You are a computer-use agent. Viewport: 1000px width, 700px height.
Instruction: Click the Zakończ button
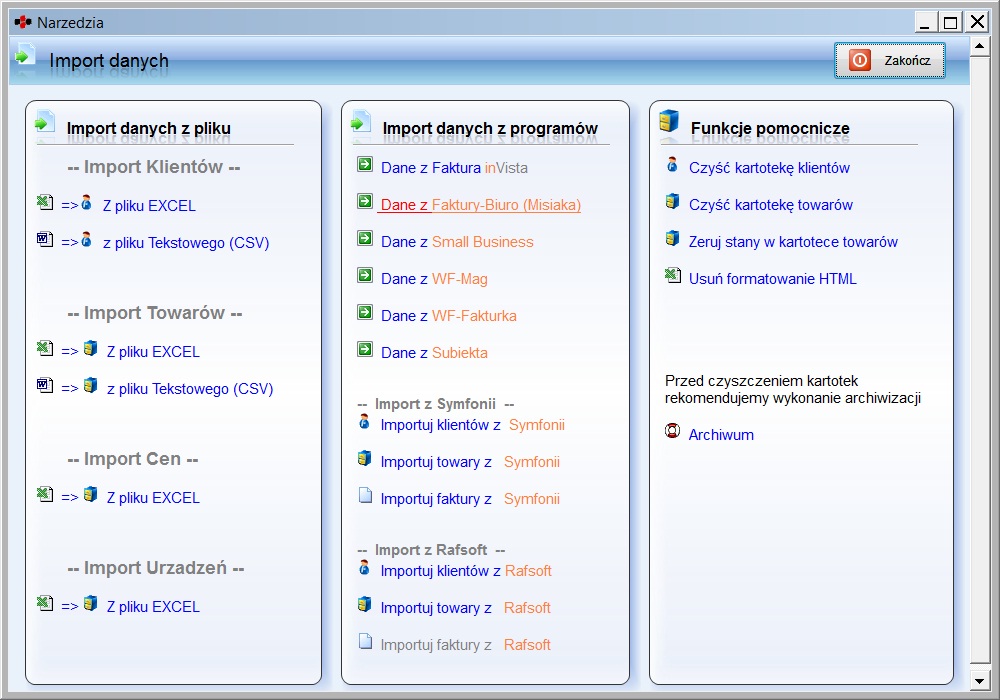click(890, 61)
